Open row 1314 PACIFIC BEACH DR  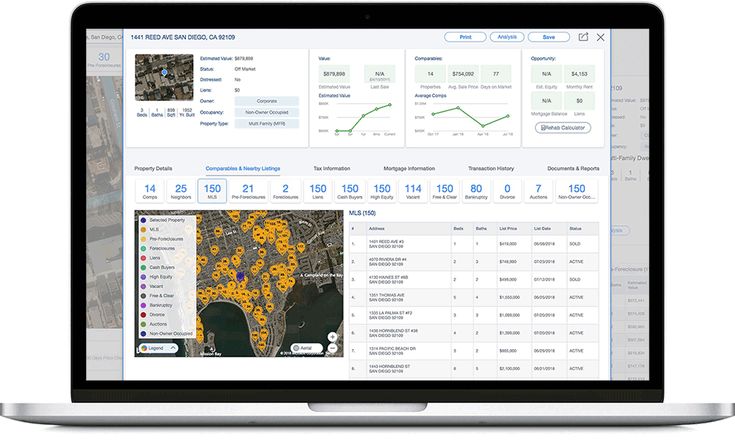474,351
